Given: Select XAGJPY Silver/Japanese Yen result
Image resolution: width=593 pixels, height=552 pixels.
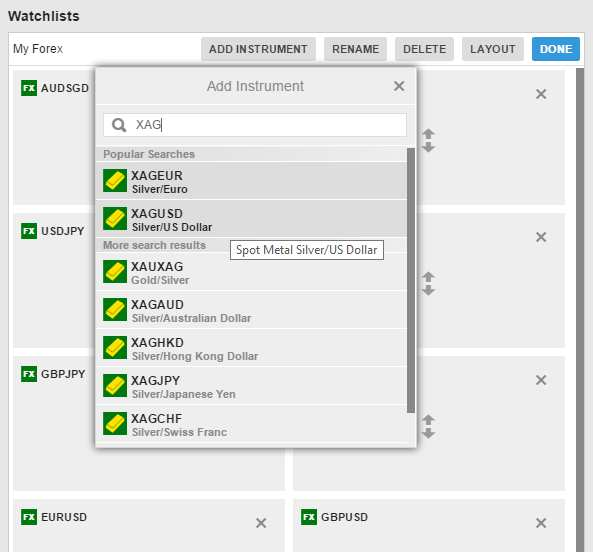Looking at the screenshot, I should (x=251, y=386).
